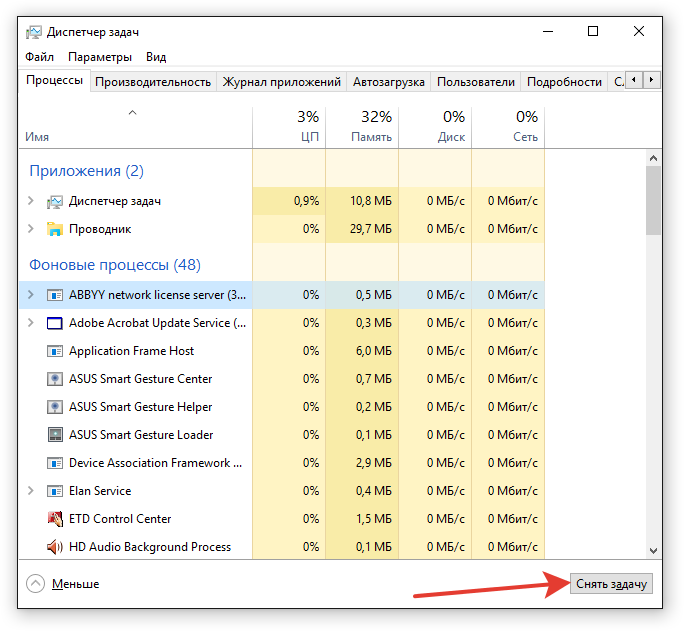The image size is (684, 631).
Task: Click the Меньше link
Action: (x=75, y=584)
